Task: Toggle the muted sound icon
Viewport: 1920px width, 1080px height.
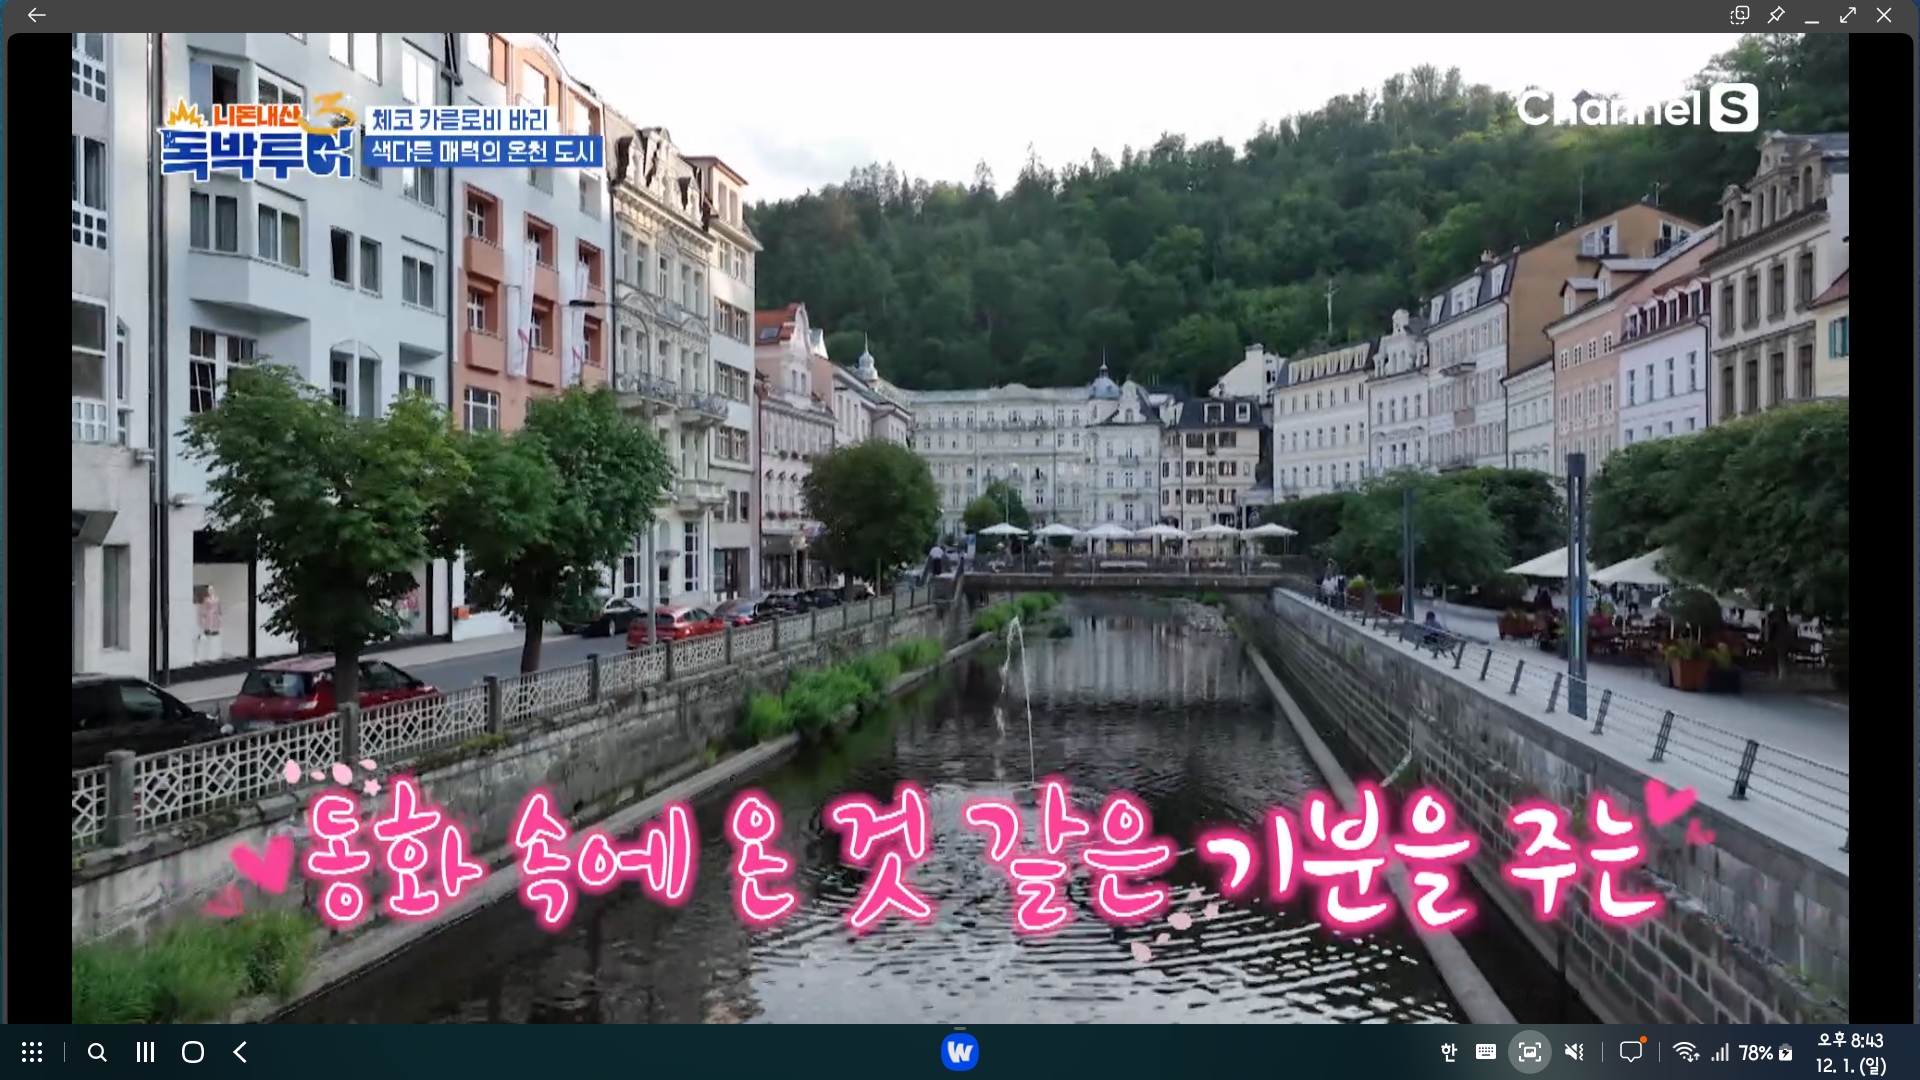Action: 1574,1052
